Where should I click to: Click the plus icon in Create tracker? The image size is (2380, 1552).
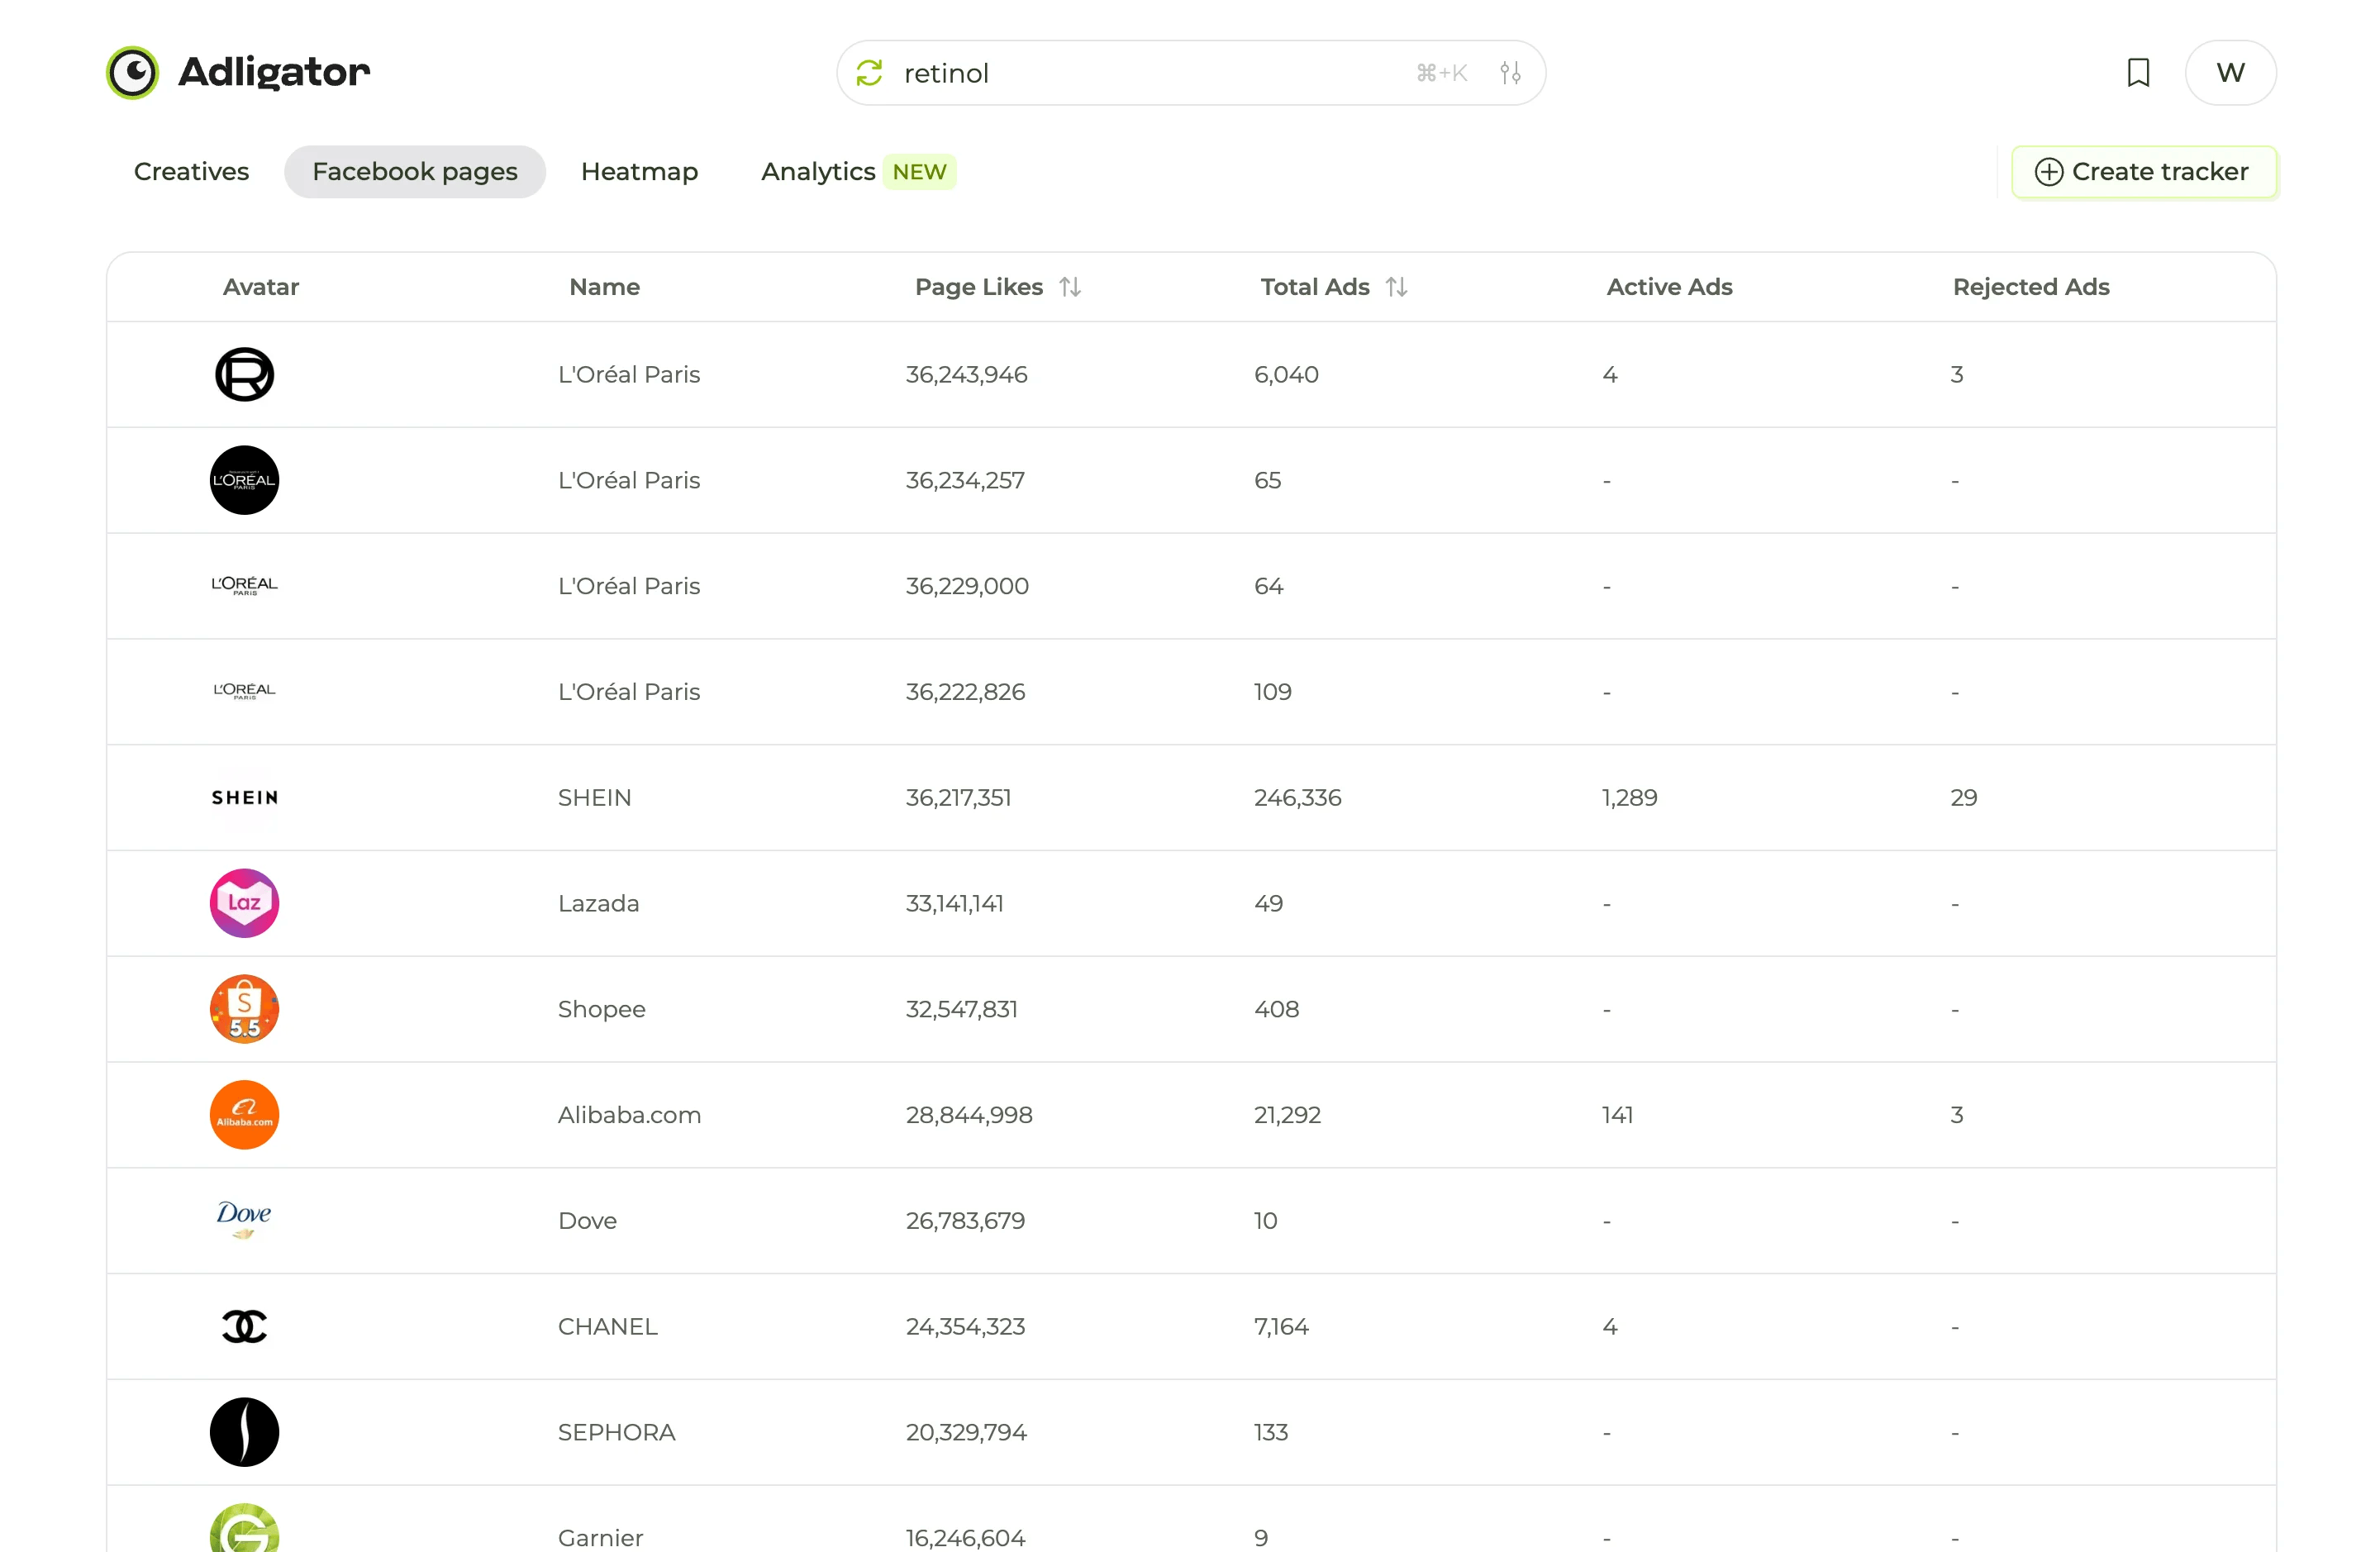coord(2048,172)
